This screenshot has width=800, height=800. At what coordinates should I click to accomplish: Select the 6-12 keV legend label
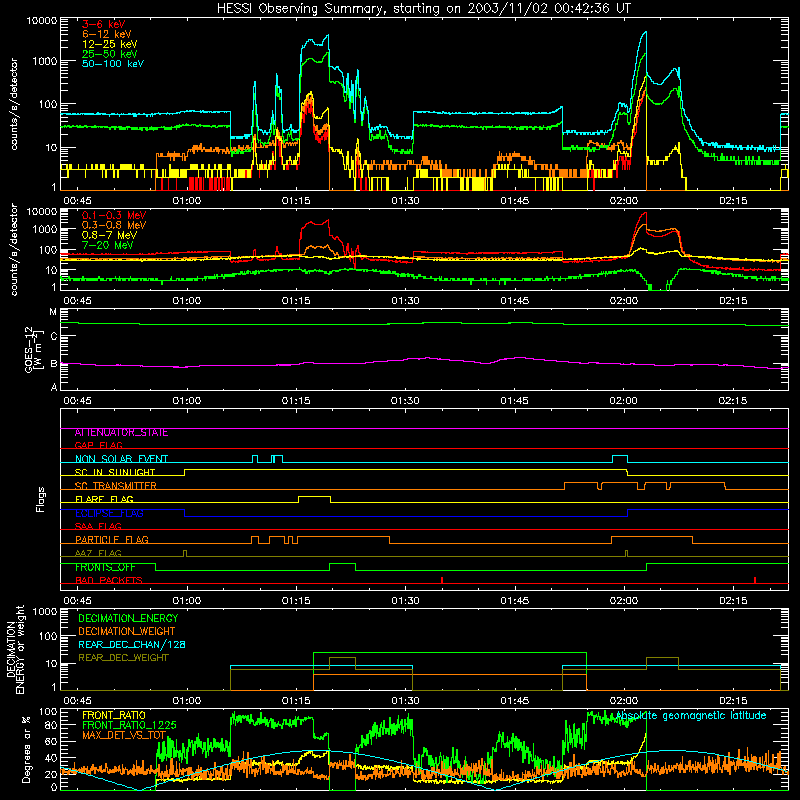click(107, 34)
